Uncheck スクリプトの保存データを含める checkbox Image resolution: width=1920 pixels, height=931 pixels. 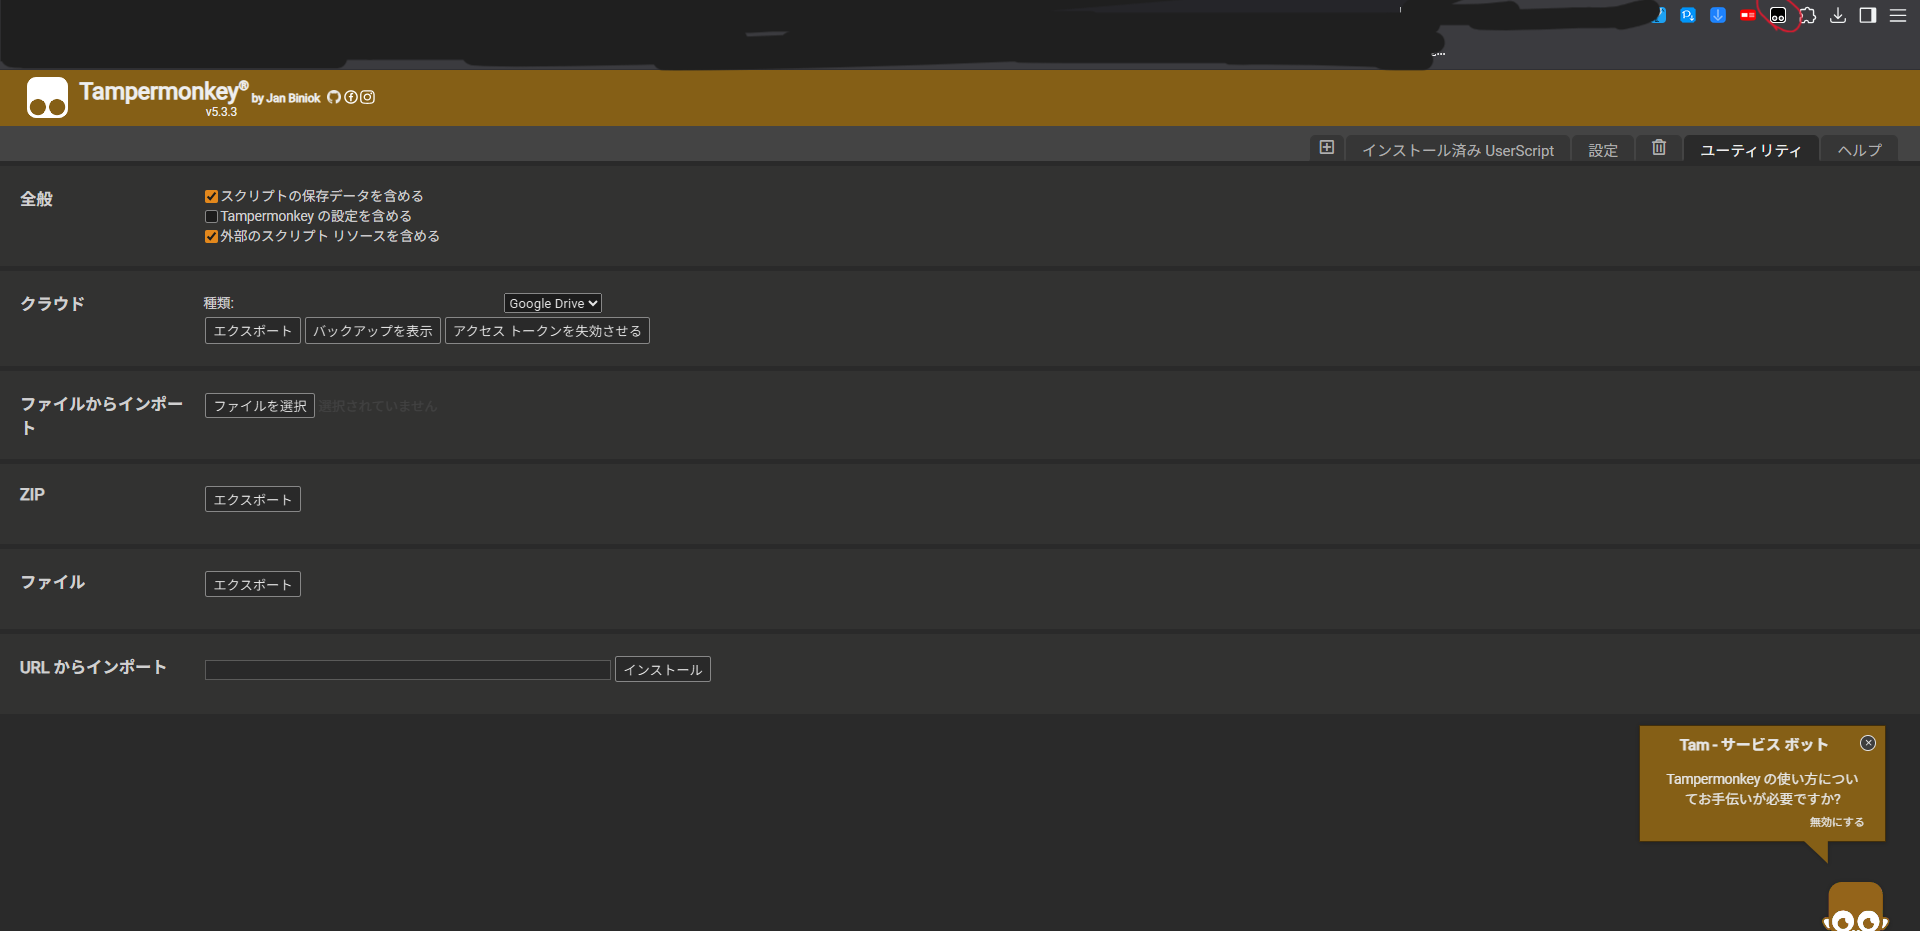[211, 196]
